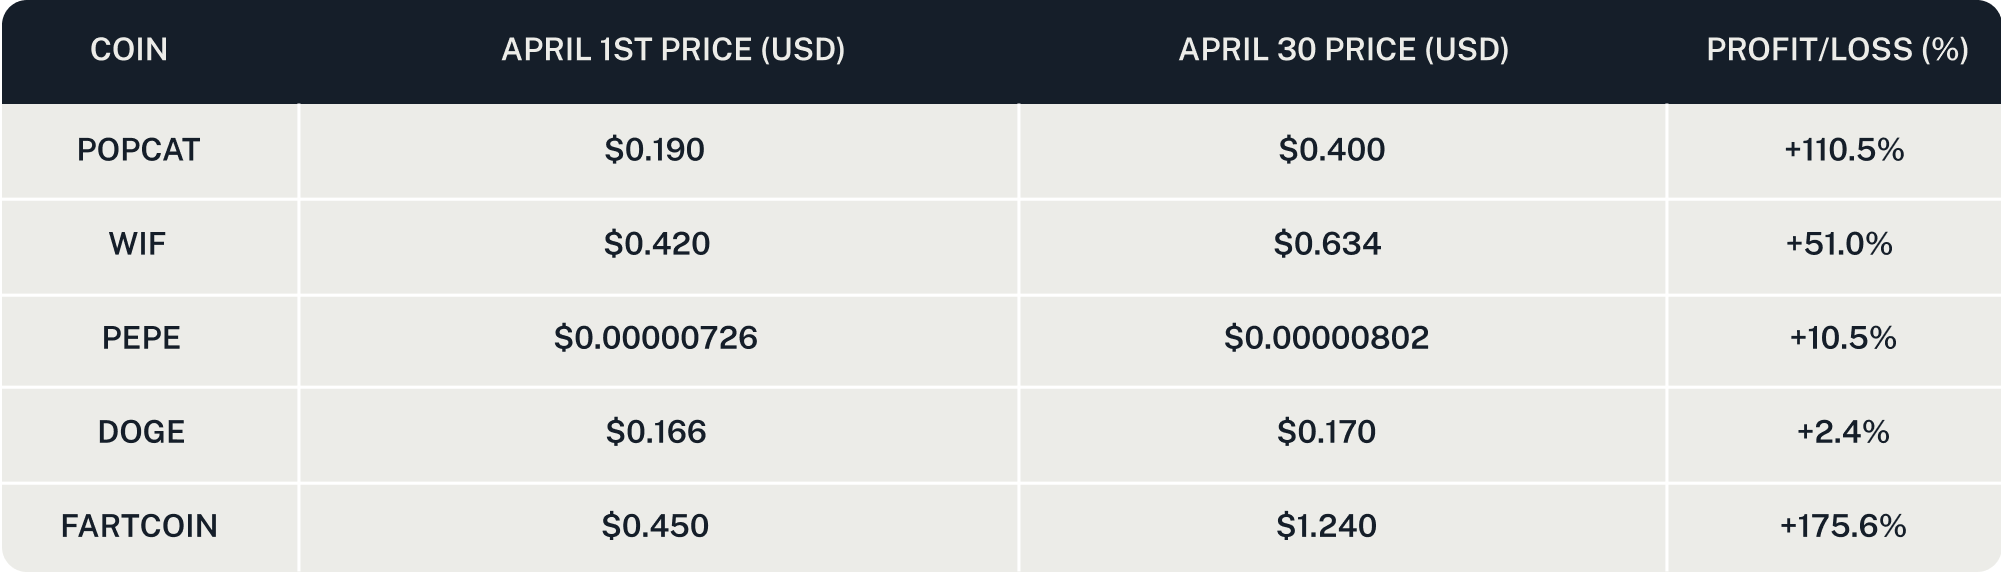Click WIF's $0.634 price cell
Viewport: 2001px width, 572px height.
click(1327, 244)
